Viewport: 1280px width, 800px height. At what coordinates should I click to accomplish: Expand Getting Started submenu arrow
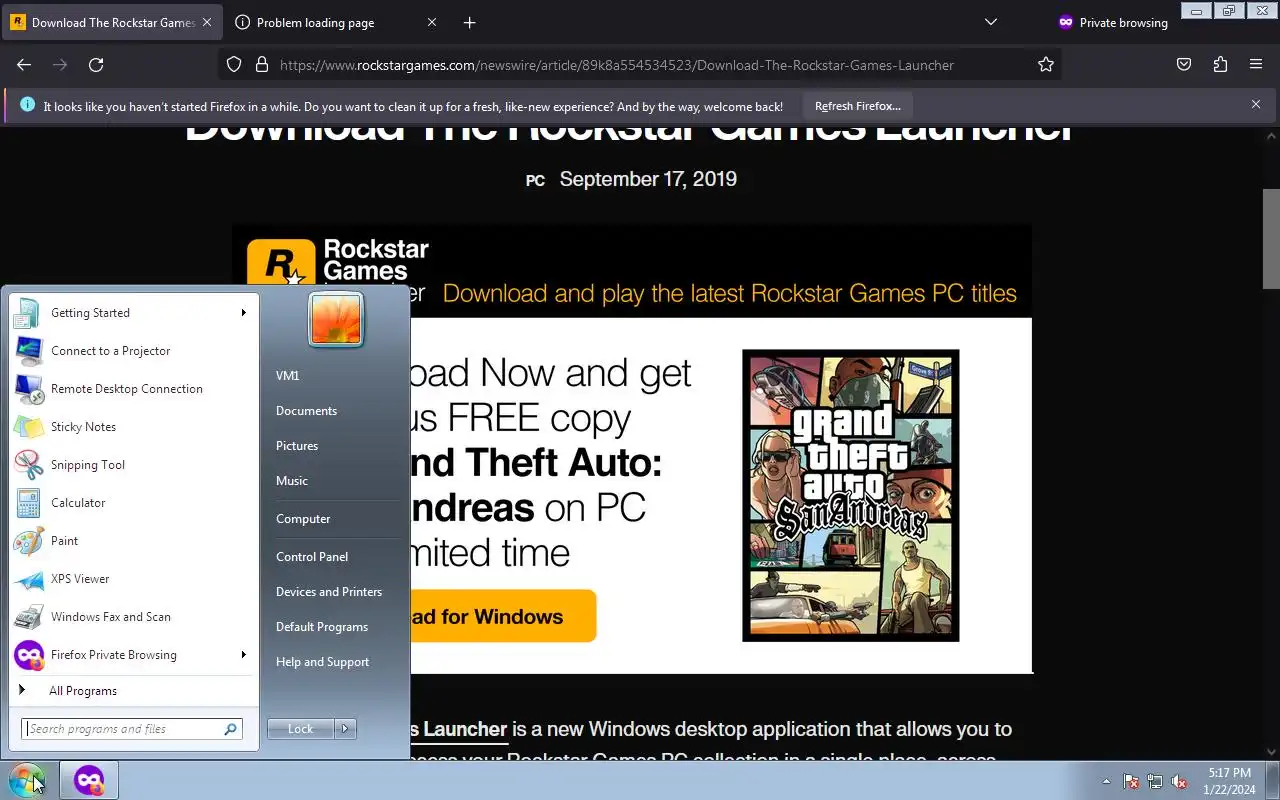point(243,313)
